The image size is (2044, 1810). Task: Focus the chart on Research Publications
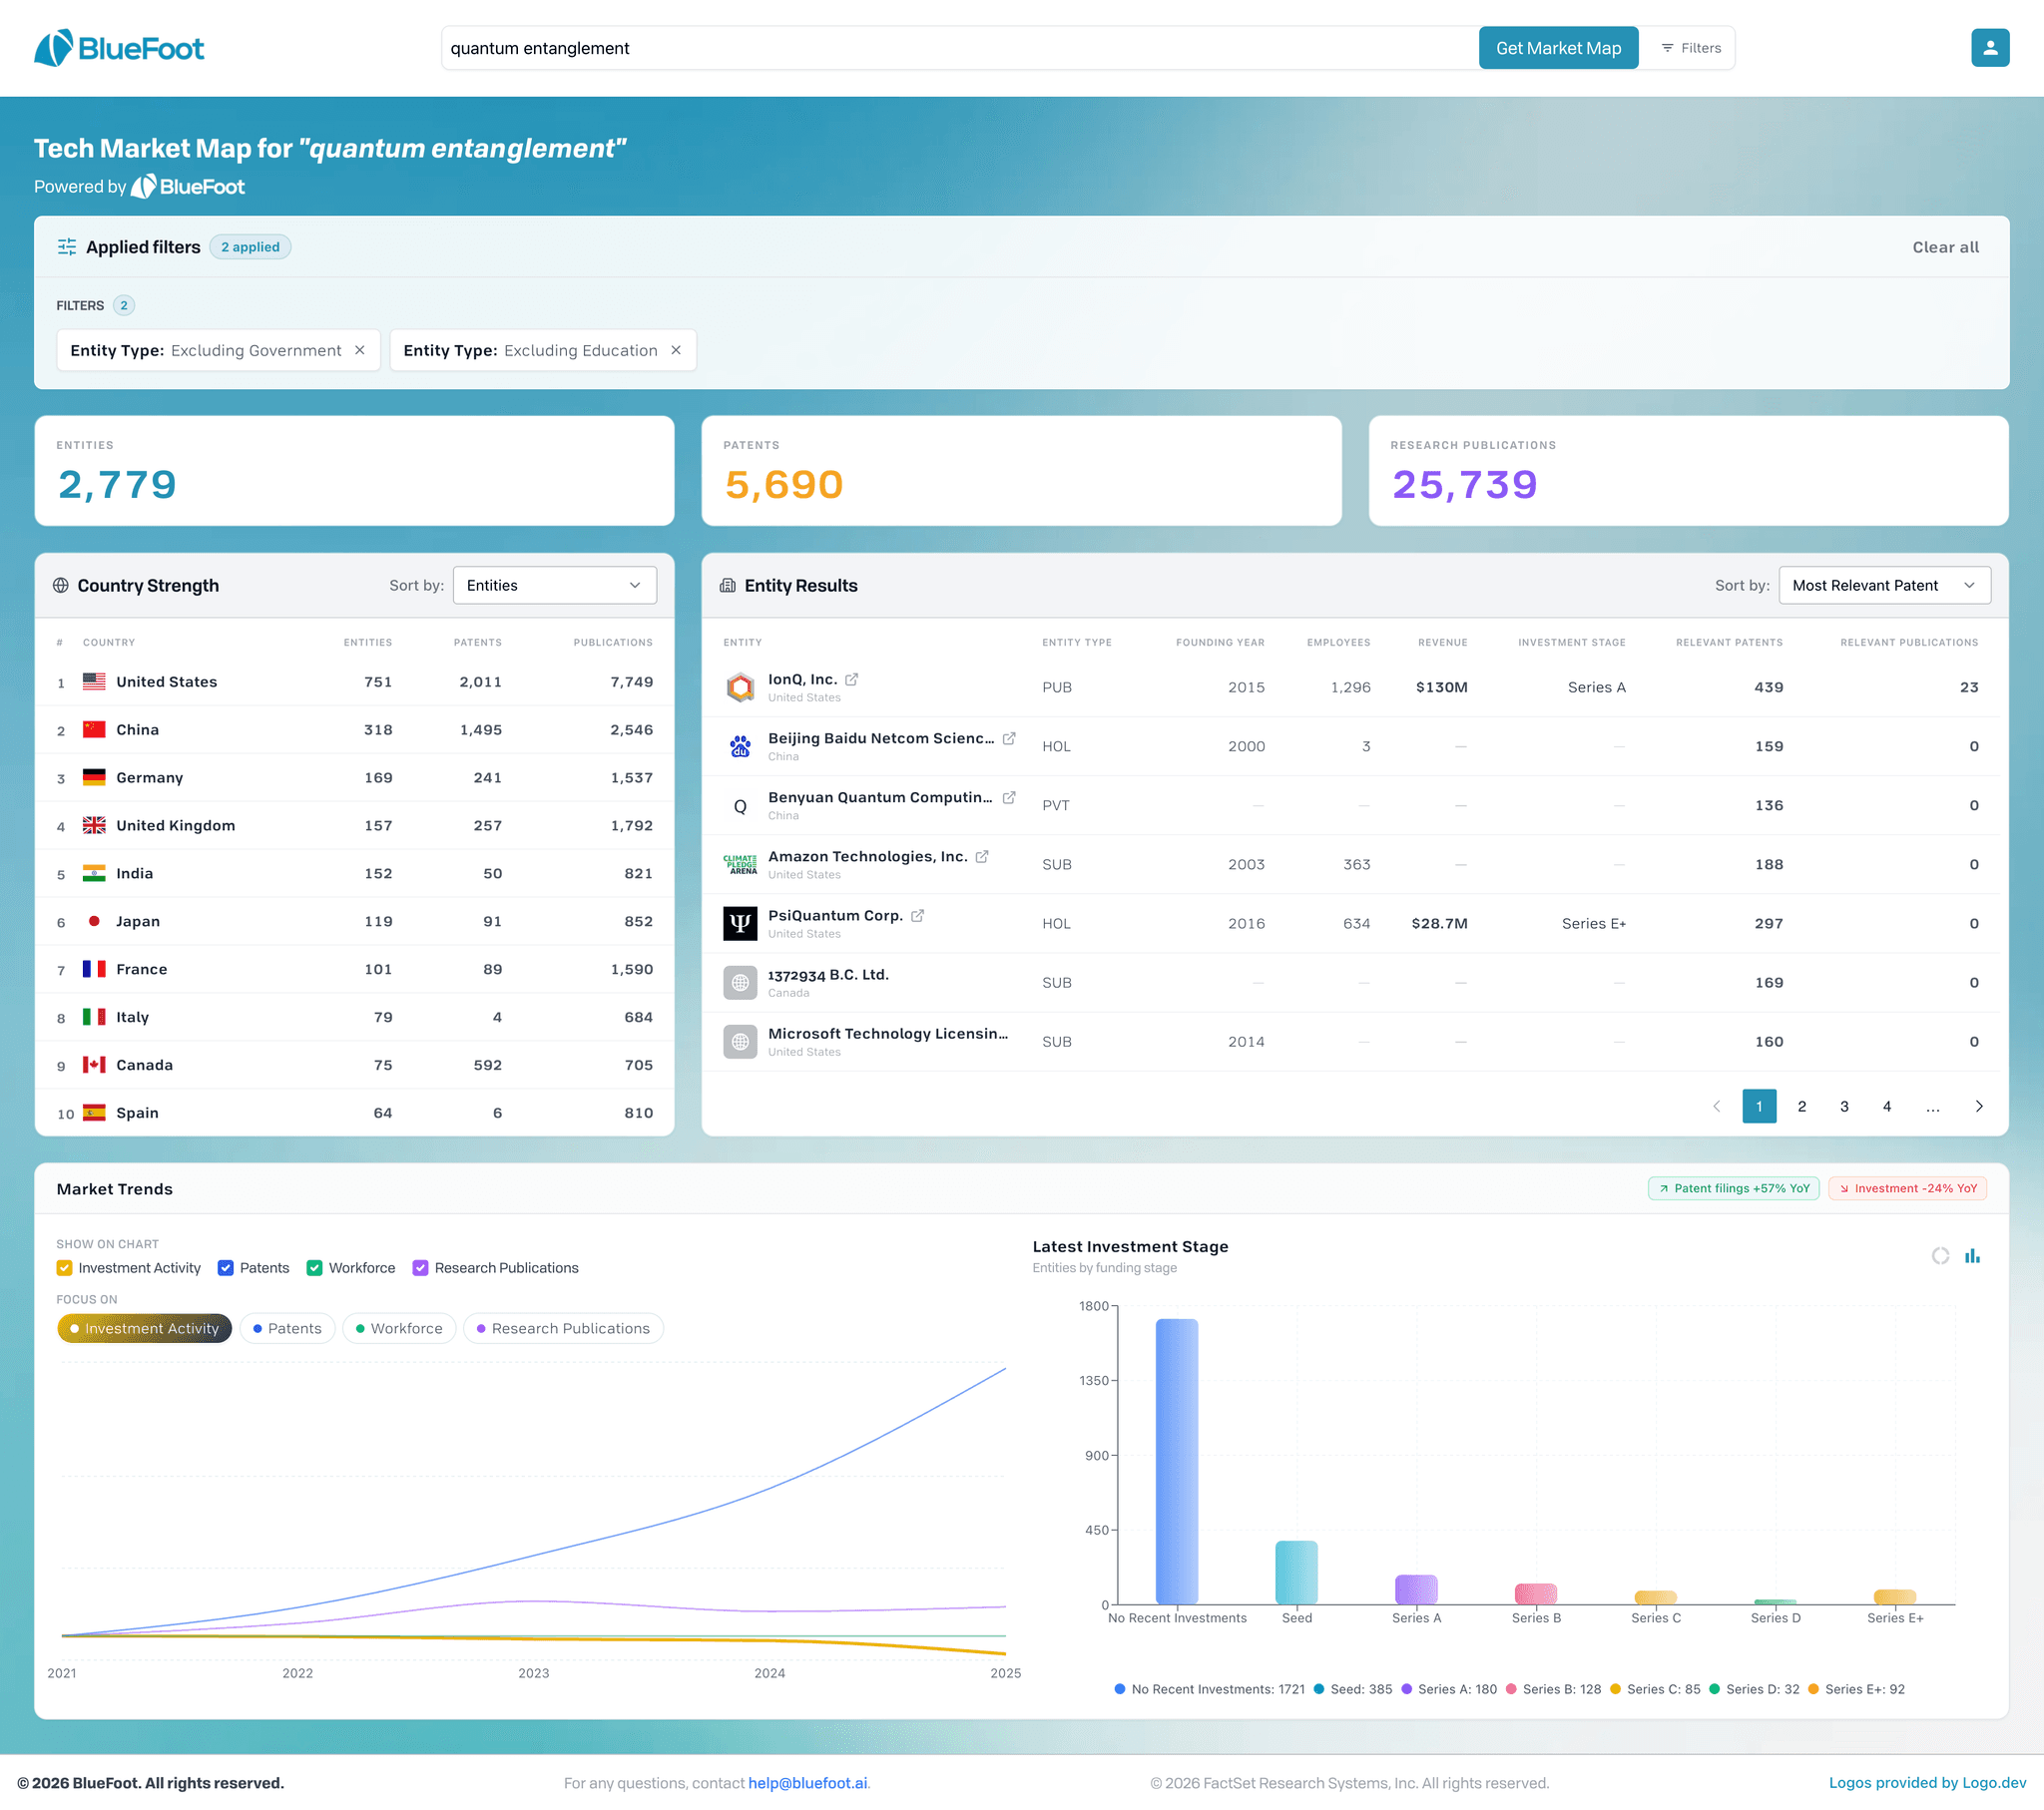[563, 1328]
